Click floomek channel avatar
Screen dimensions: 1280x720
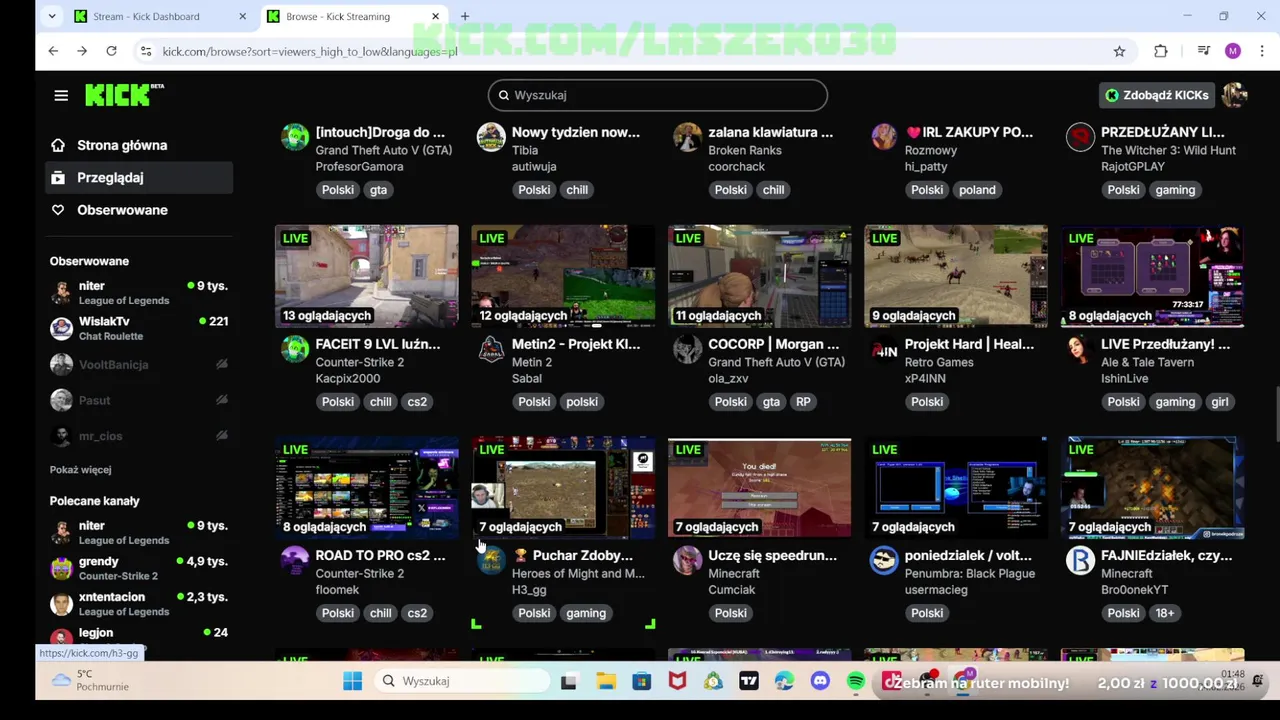click(x=295, y=560)
